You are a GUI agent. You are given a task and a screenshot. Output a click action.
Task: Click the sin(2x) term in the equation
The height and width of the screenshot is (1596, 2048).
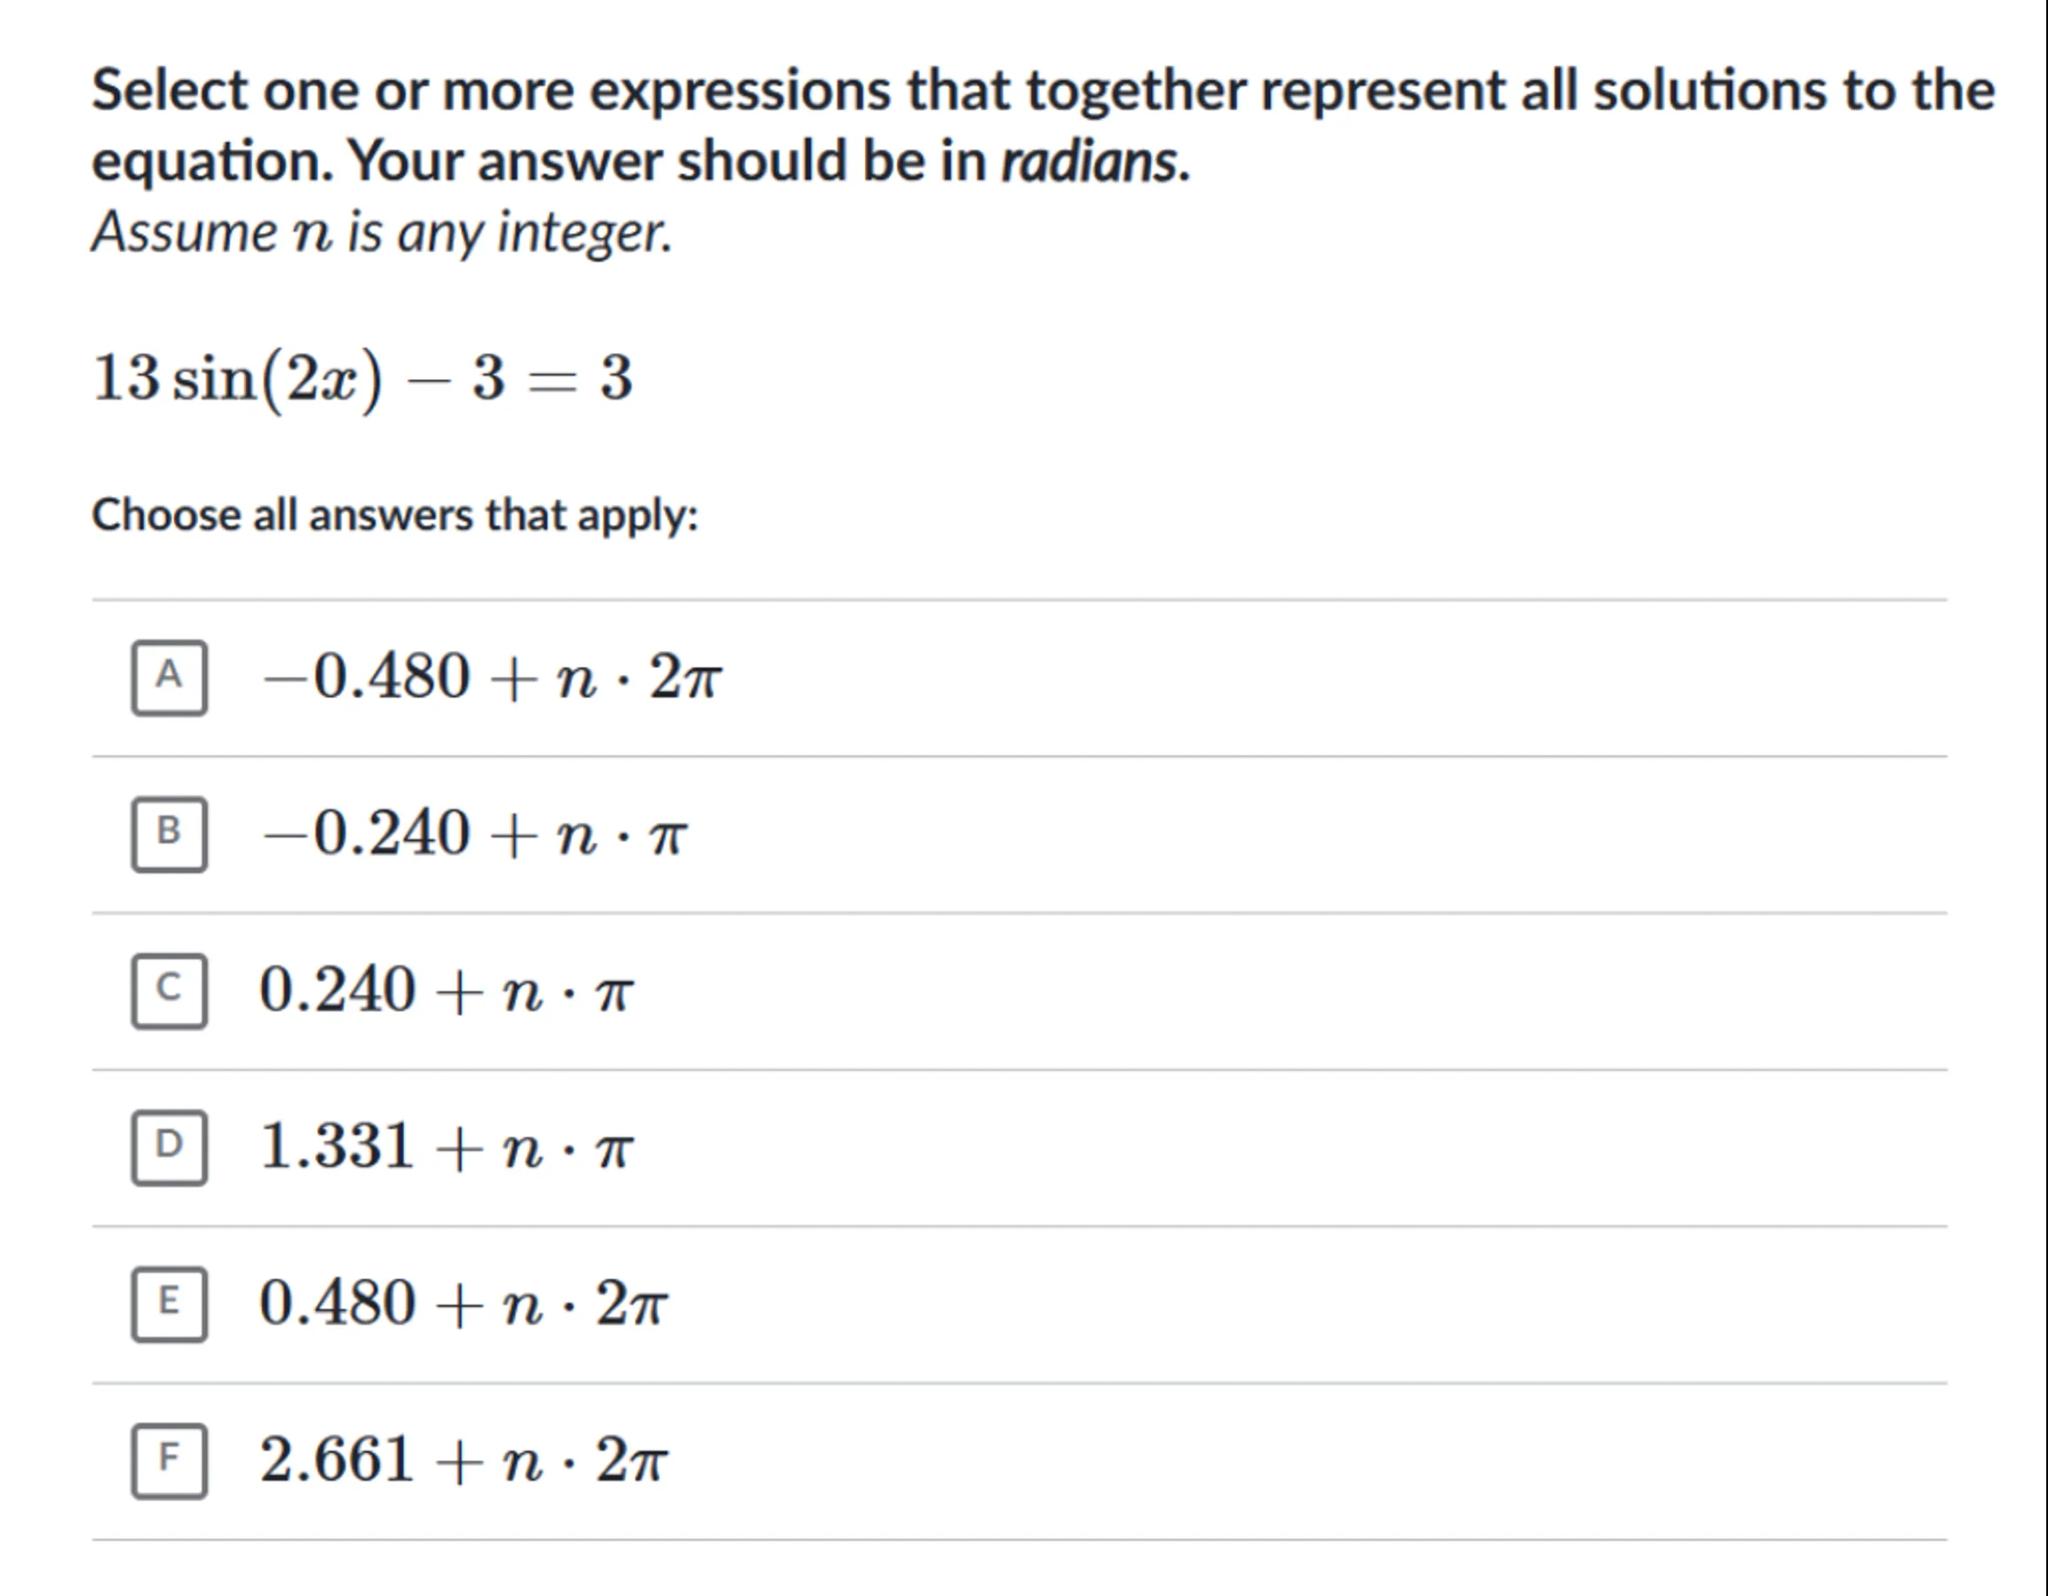click(x=277, y=380)
